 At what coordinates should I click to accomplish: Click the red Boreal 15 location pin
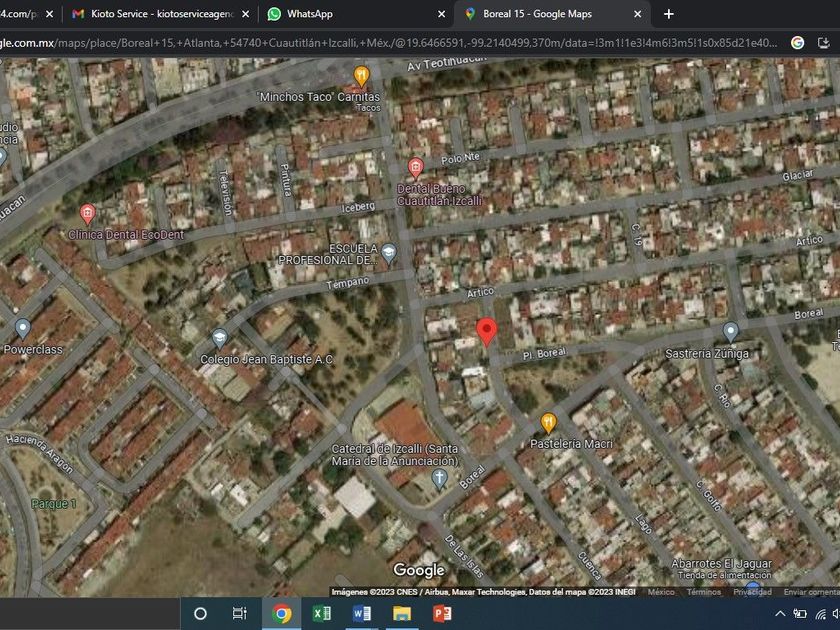tap(486, 331)
